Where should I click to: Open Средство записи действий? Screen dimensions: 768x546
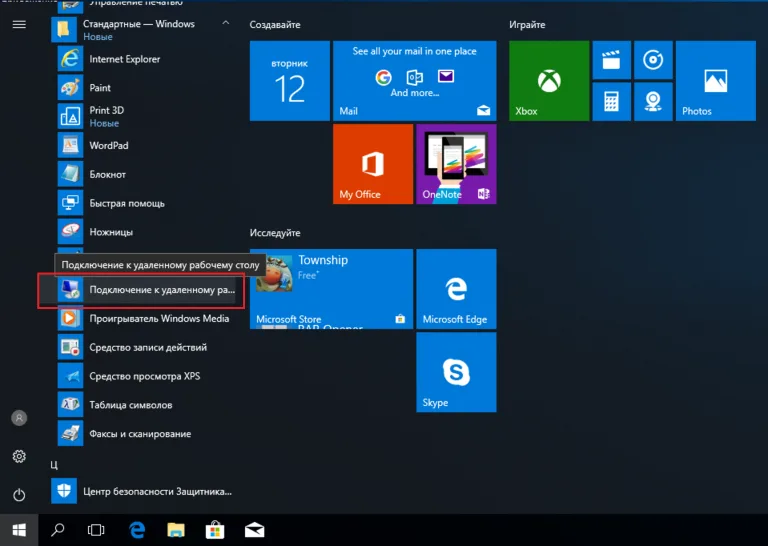pyautogui.click(x=144, y=348)
